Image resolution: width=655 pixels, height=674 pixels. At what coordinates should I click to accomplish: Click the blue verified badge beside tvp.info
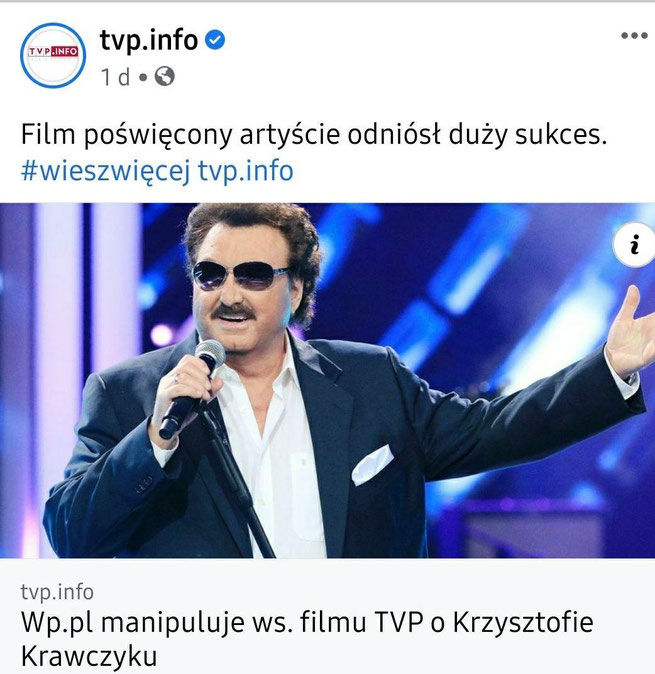click(x=214, y=40)
